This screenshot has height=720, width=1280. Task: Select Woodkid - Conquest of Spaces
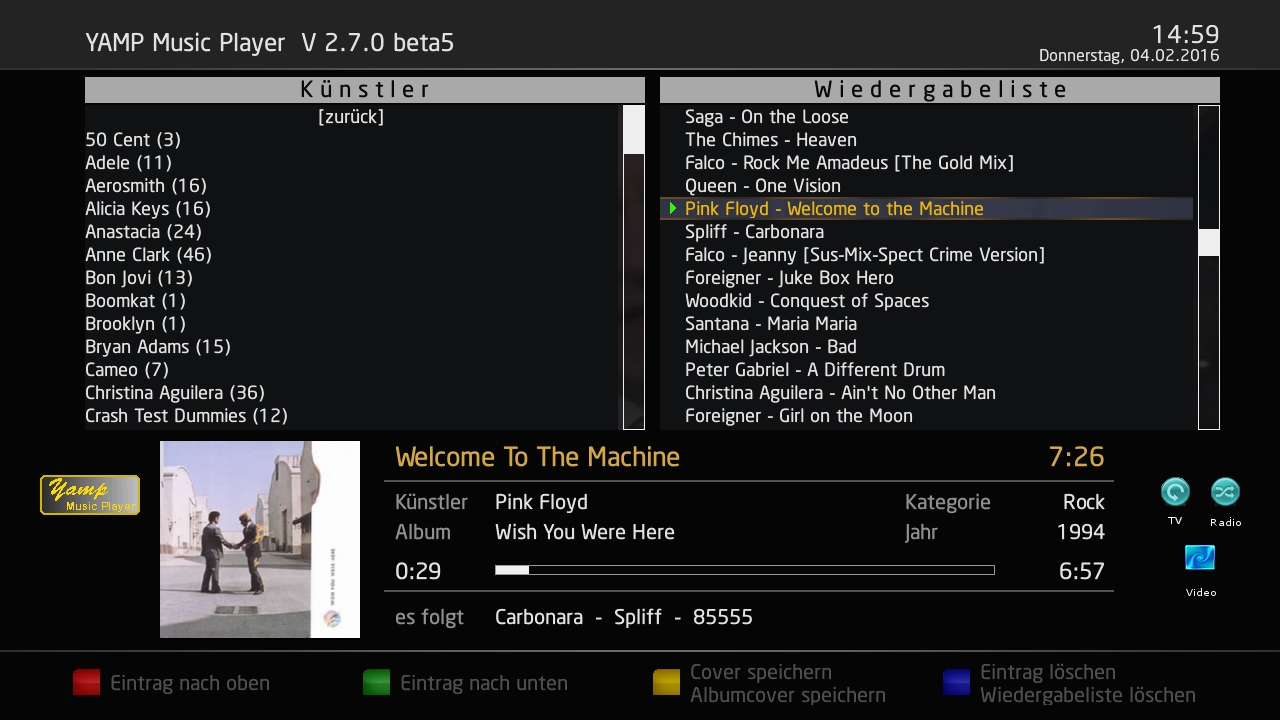[807, 301]
